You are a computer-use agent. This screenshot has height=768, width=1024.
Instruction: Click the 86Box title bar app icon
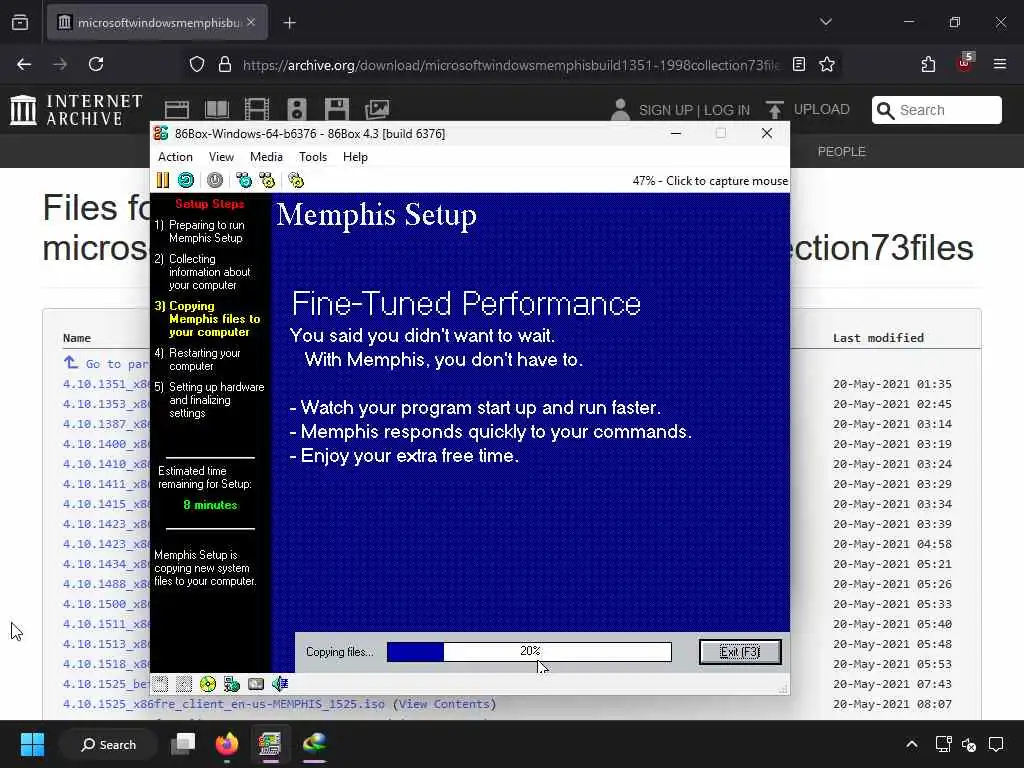(x=161, y=133)
